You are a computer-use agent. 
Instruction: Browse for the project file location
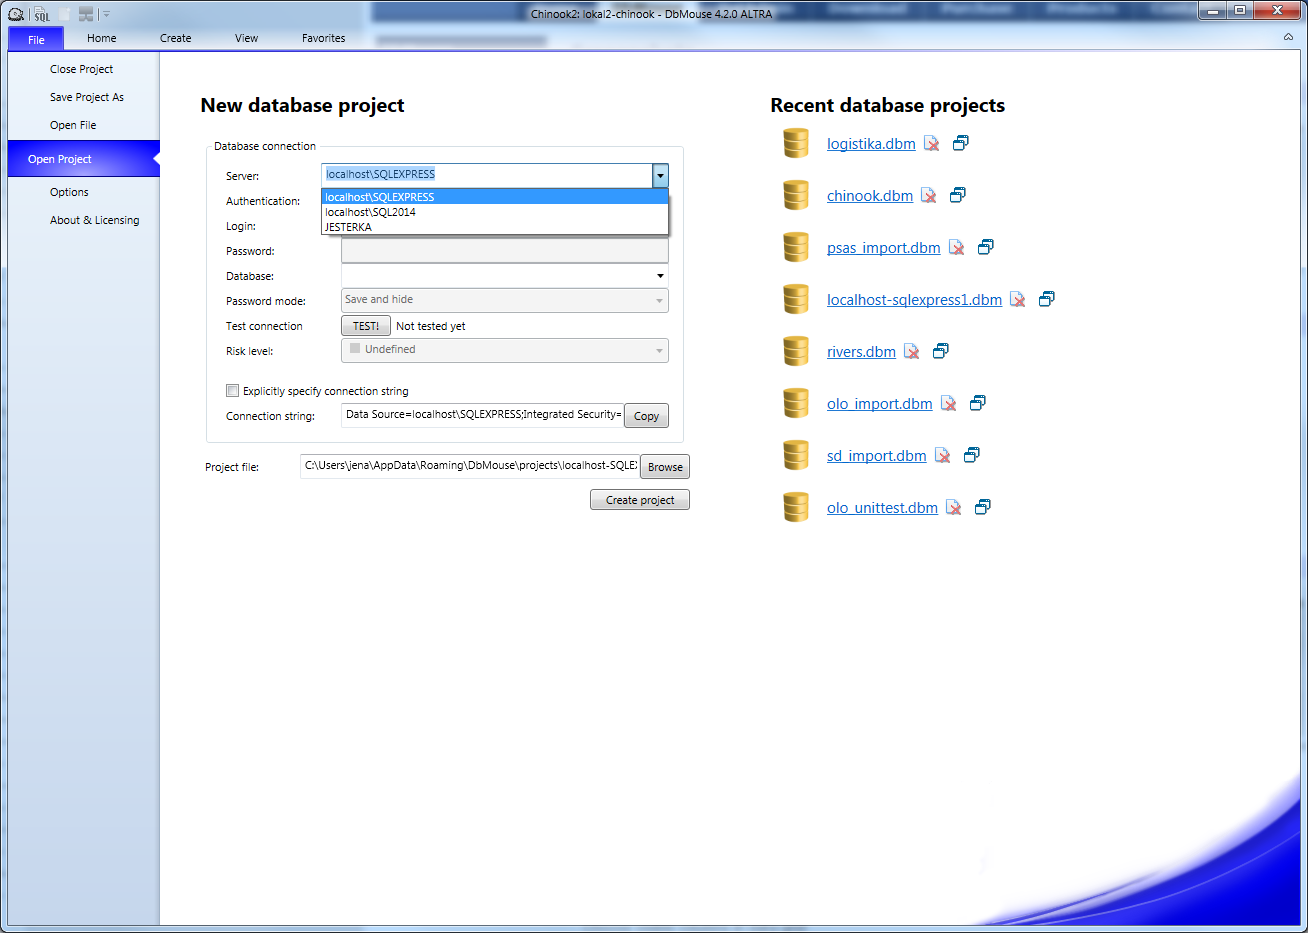[665, 467]
